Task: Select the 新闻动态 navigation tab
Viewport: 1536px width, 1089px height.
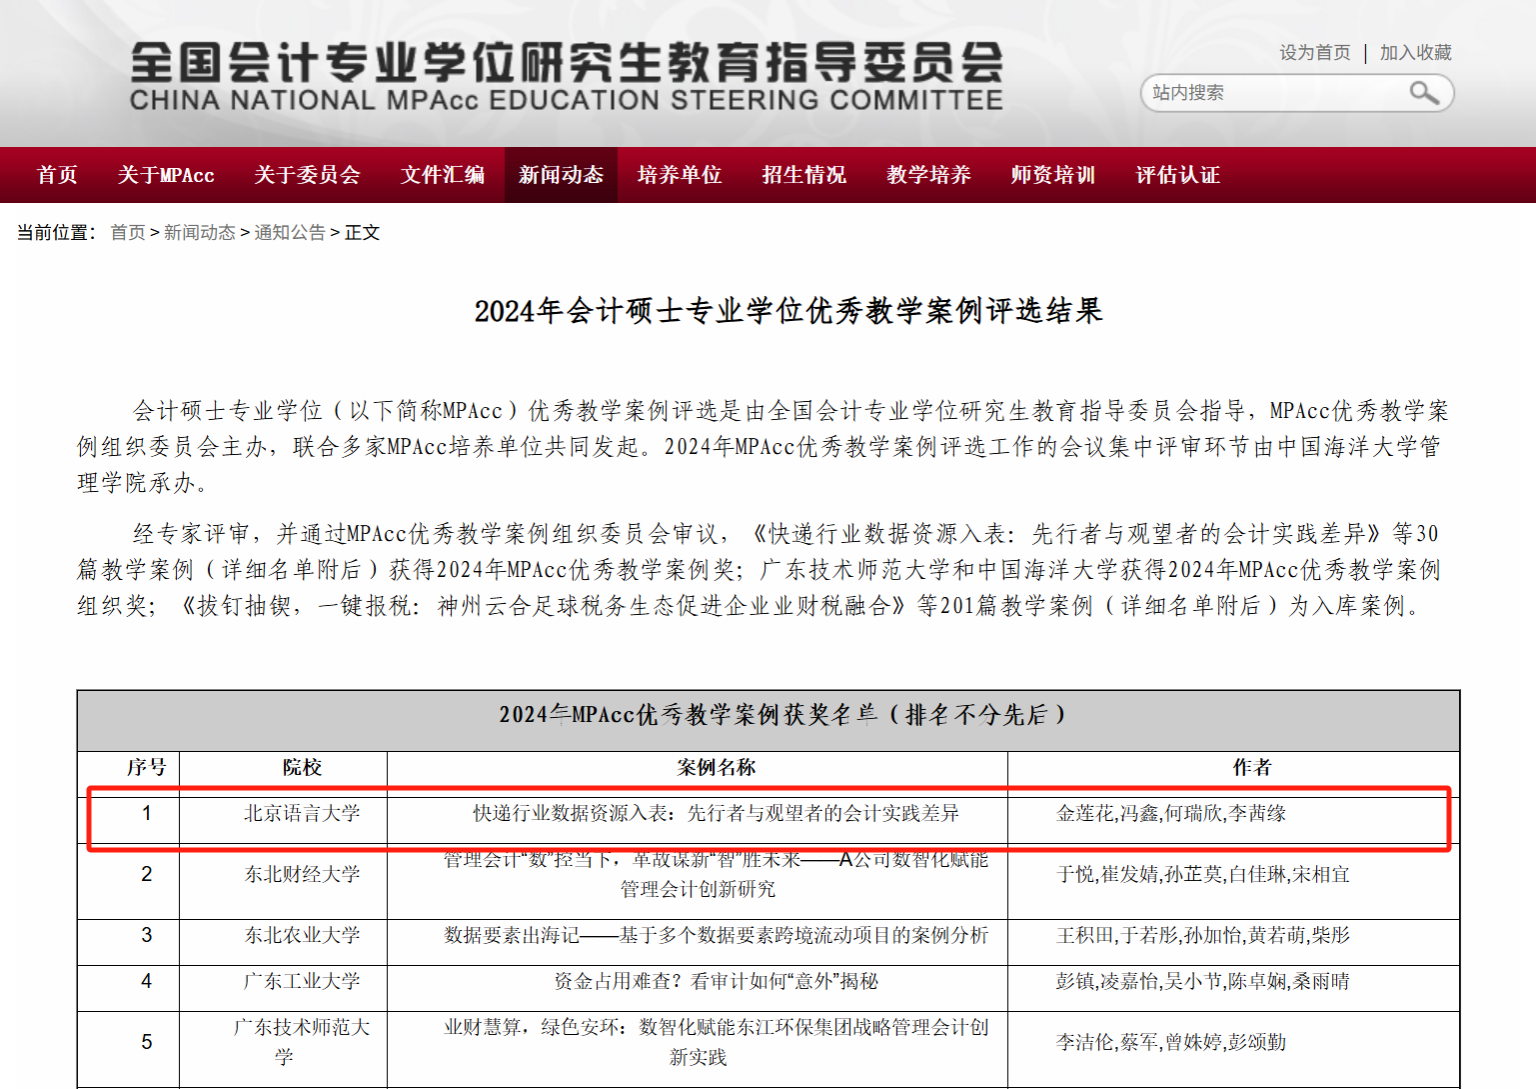Action: point(561,175)
